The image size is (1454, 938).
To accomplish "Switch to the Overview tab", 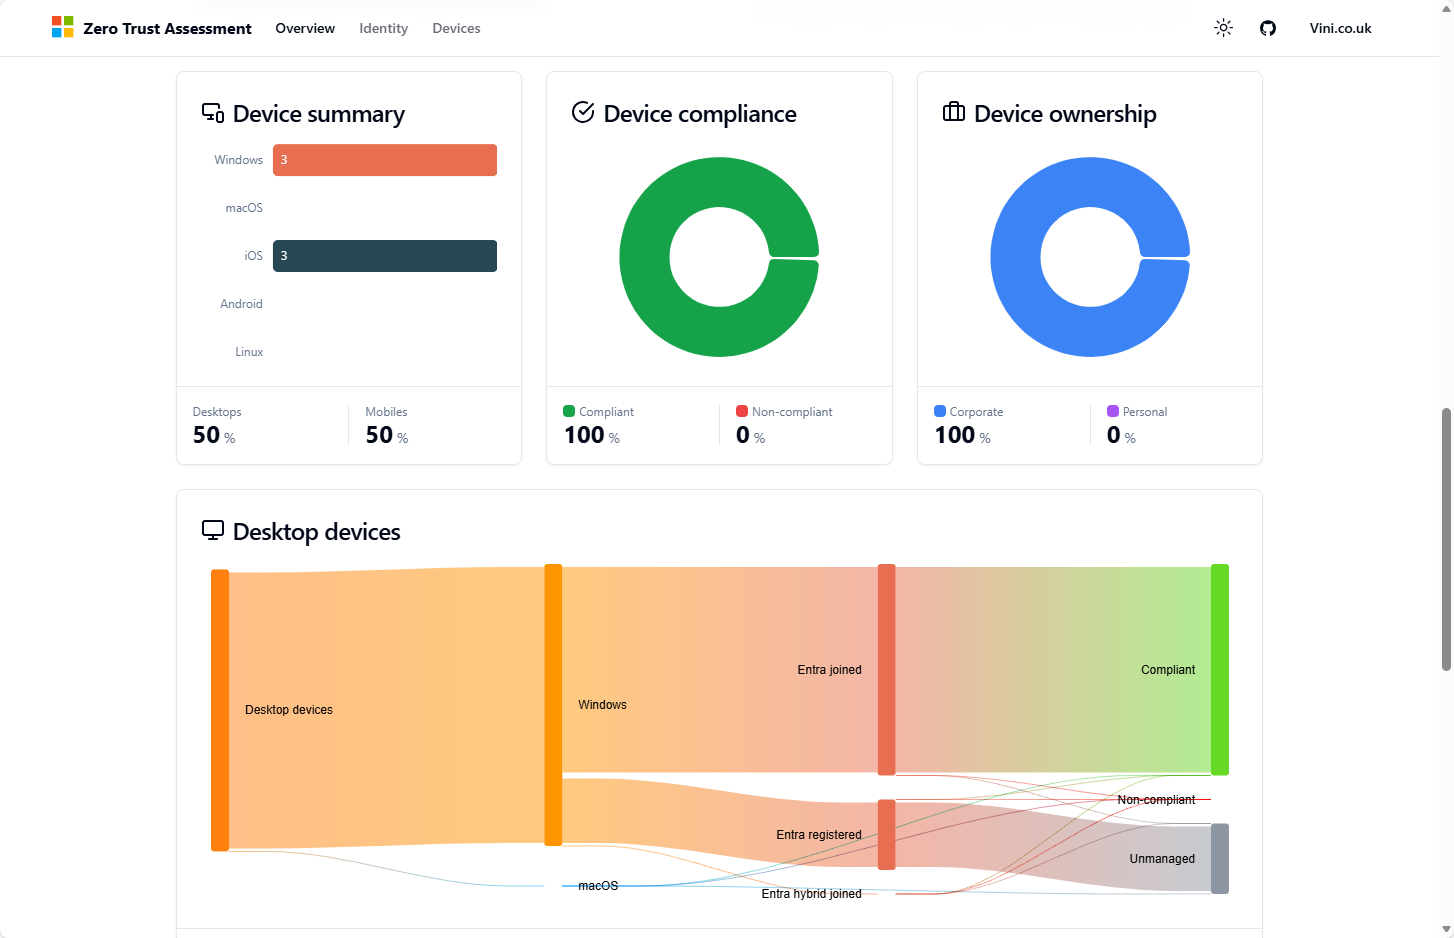I will (x=305, y=28).
